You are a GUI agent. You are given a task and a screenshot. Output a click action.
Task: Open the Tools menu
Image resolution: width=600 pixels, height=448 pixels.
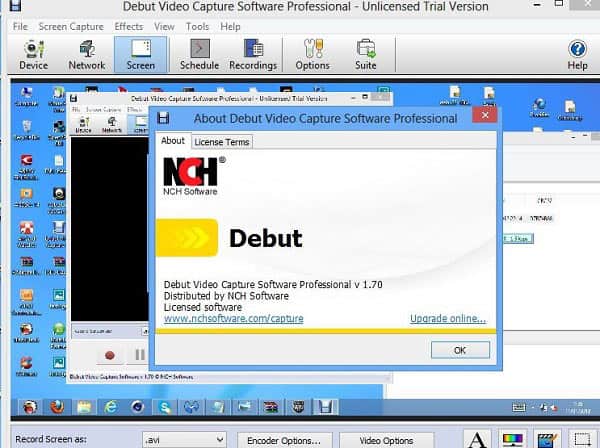197,26
